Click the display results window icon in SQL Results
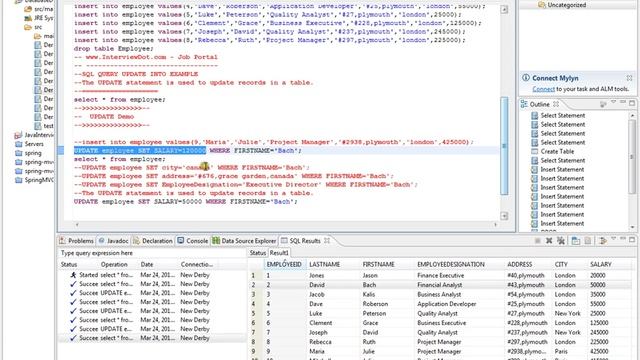This screenshot has height=360, width=640. click(576, 241)
